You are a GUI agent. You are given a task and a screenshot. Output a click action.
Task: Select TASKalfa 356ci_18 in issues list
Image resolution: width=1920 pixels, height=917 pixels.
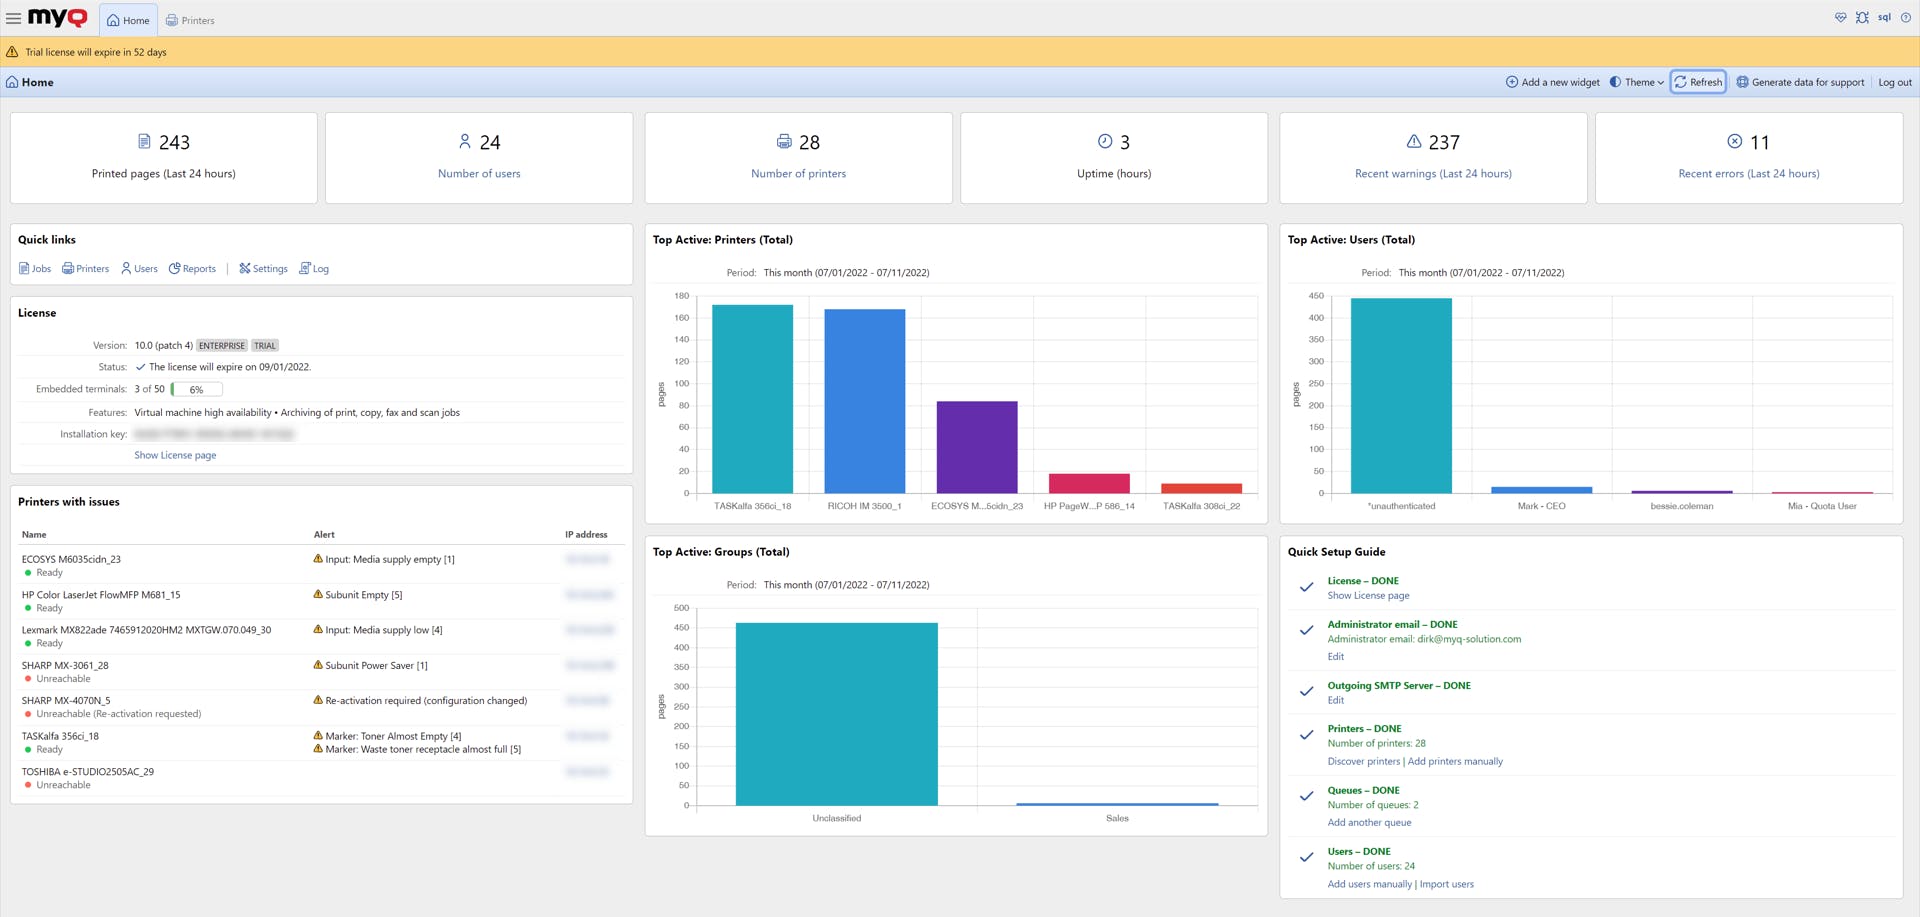(321, 743)
